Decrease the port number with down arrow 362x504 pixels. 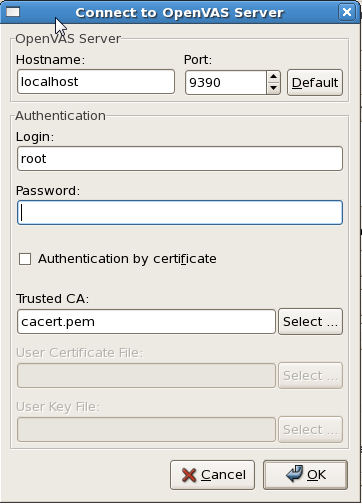[x=273, y=88]
